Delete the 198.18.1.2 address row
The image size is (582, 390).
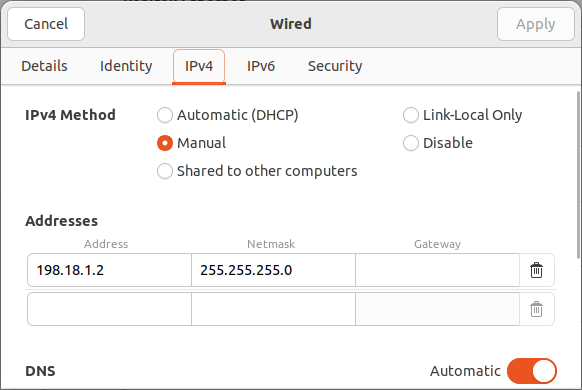pos(536,270)
